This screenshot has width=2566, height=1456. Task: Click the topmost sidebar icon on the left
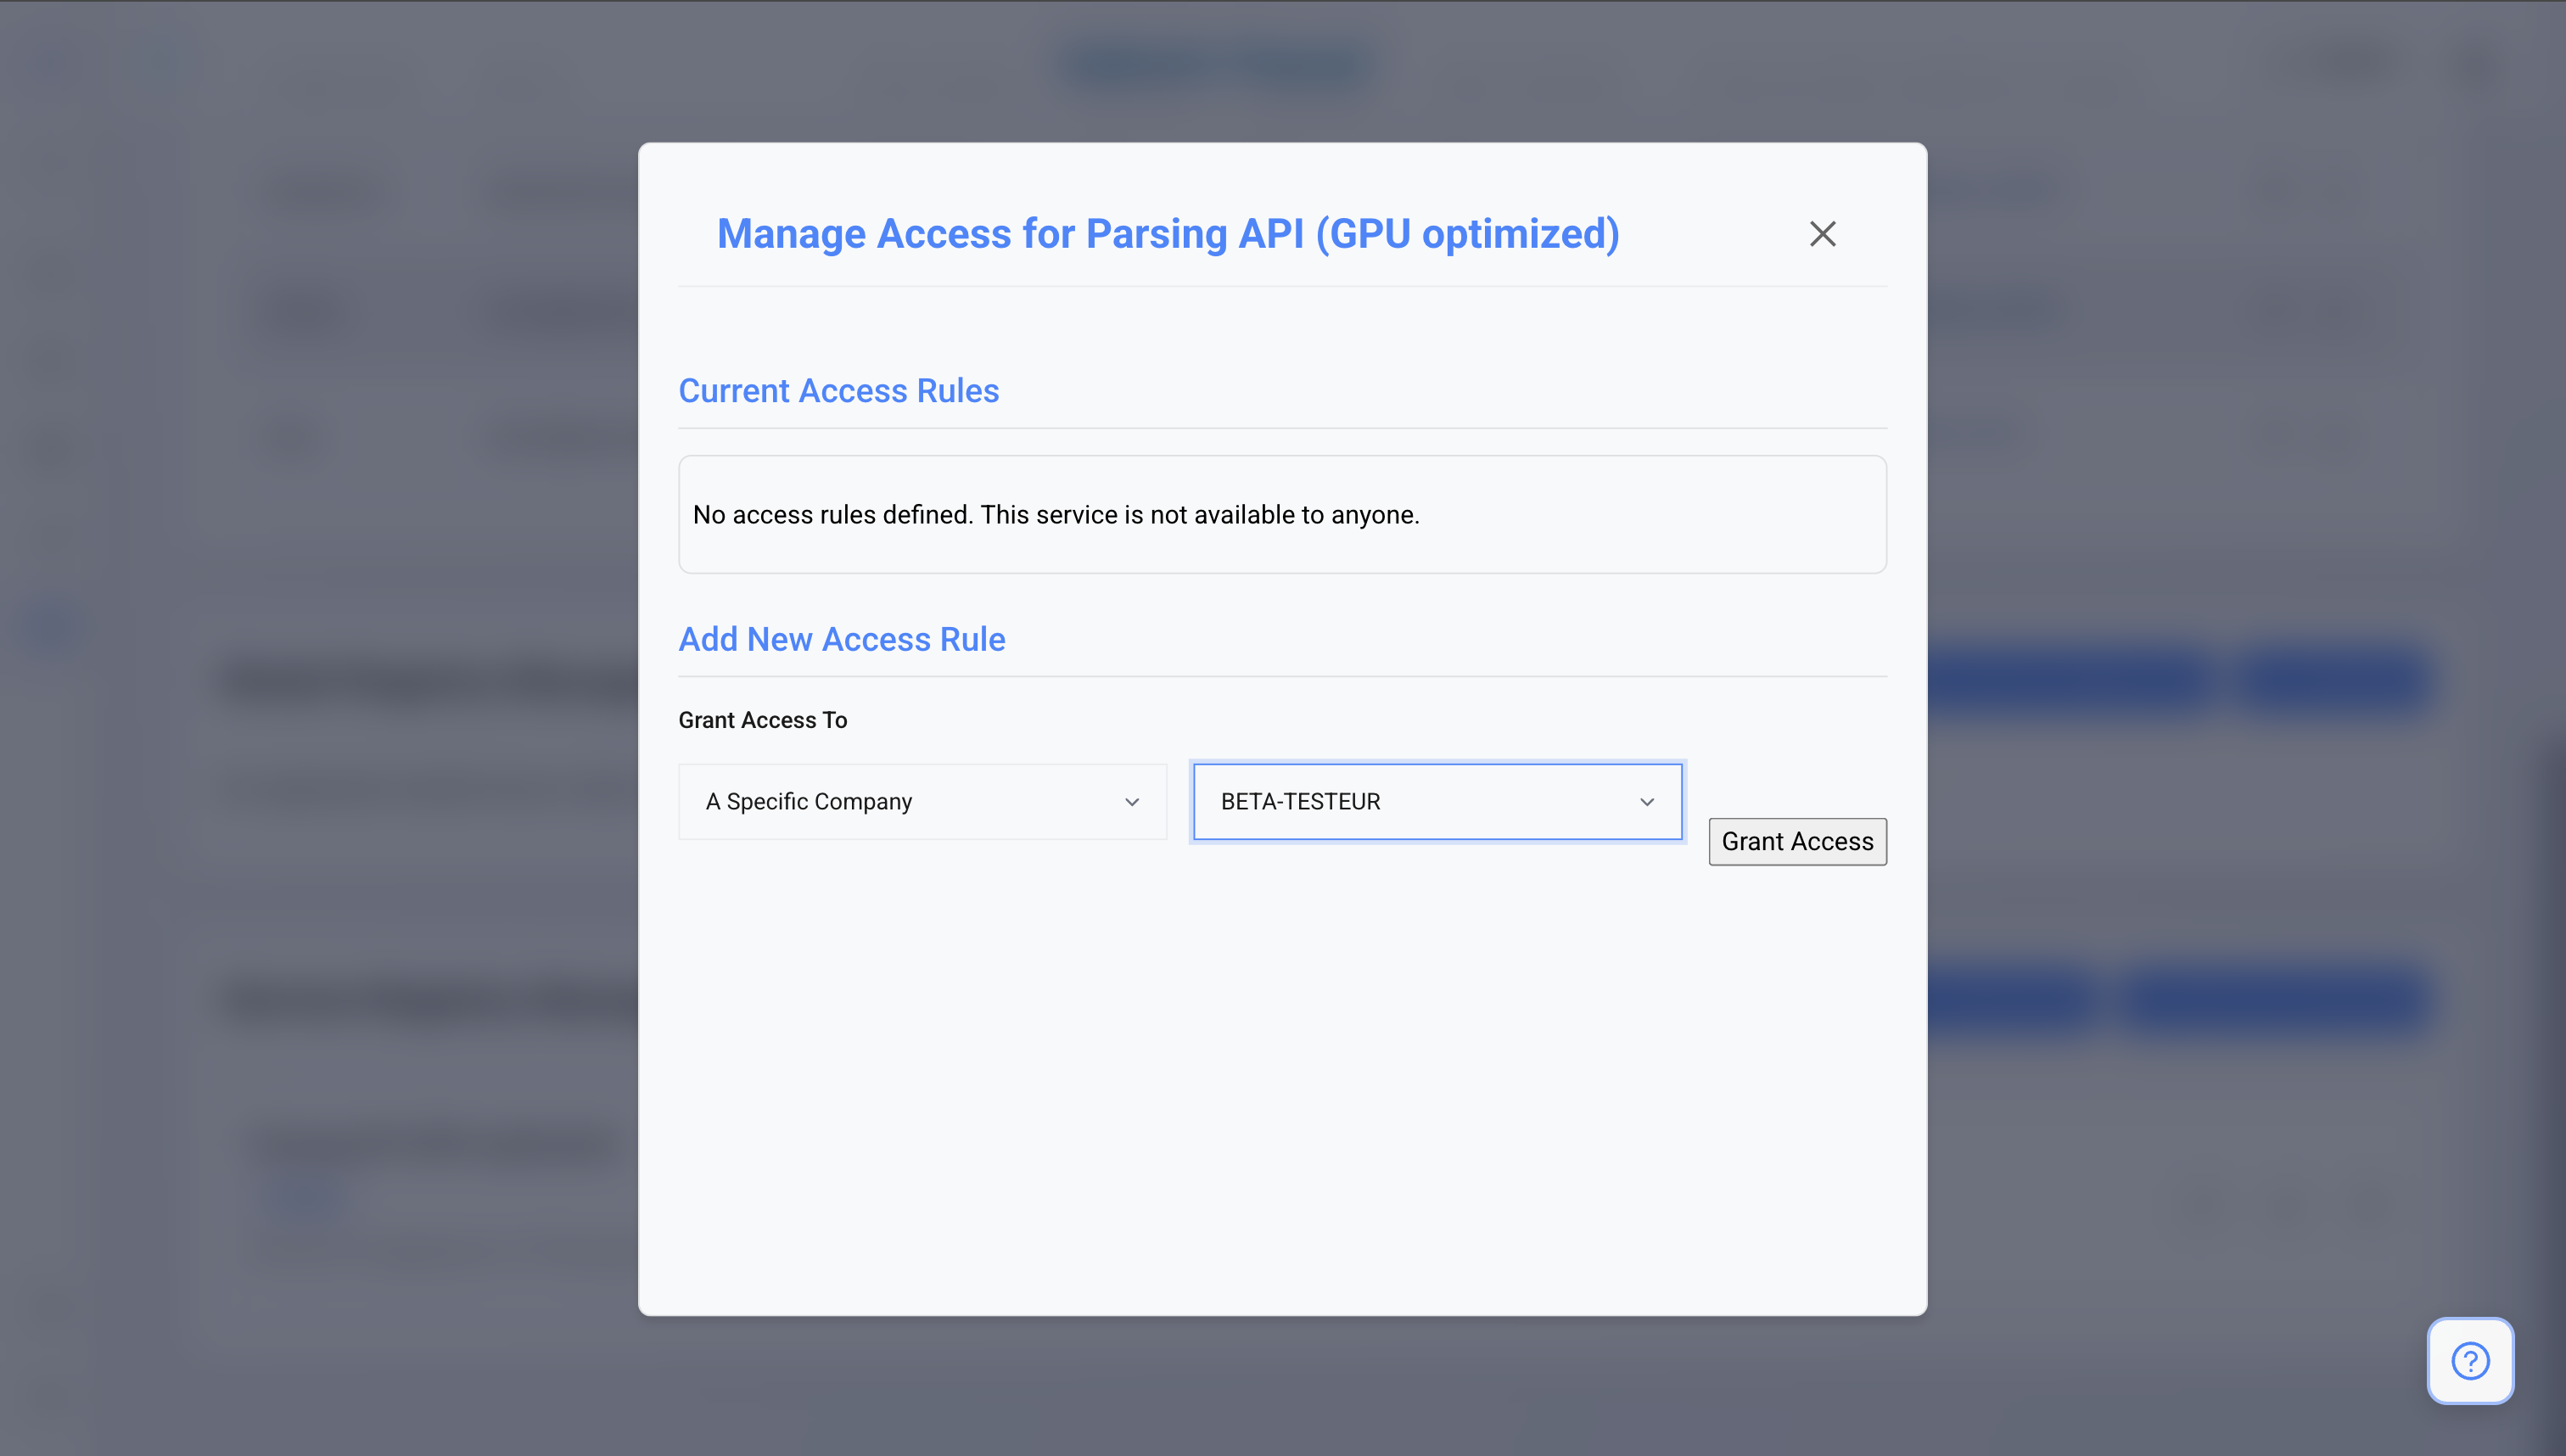50,62
